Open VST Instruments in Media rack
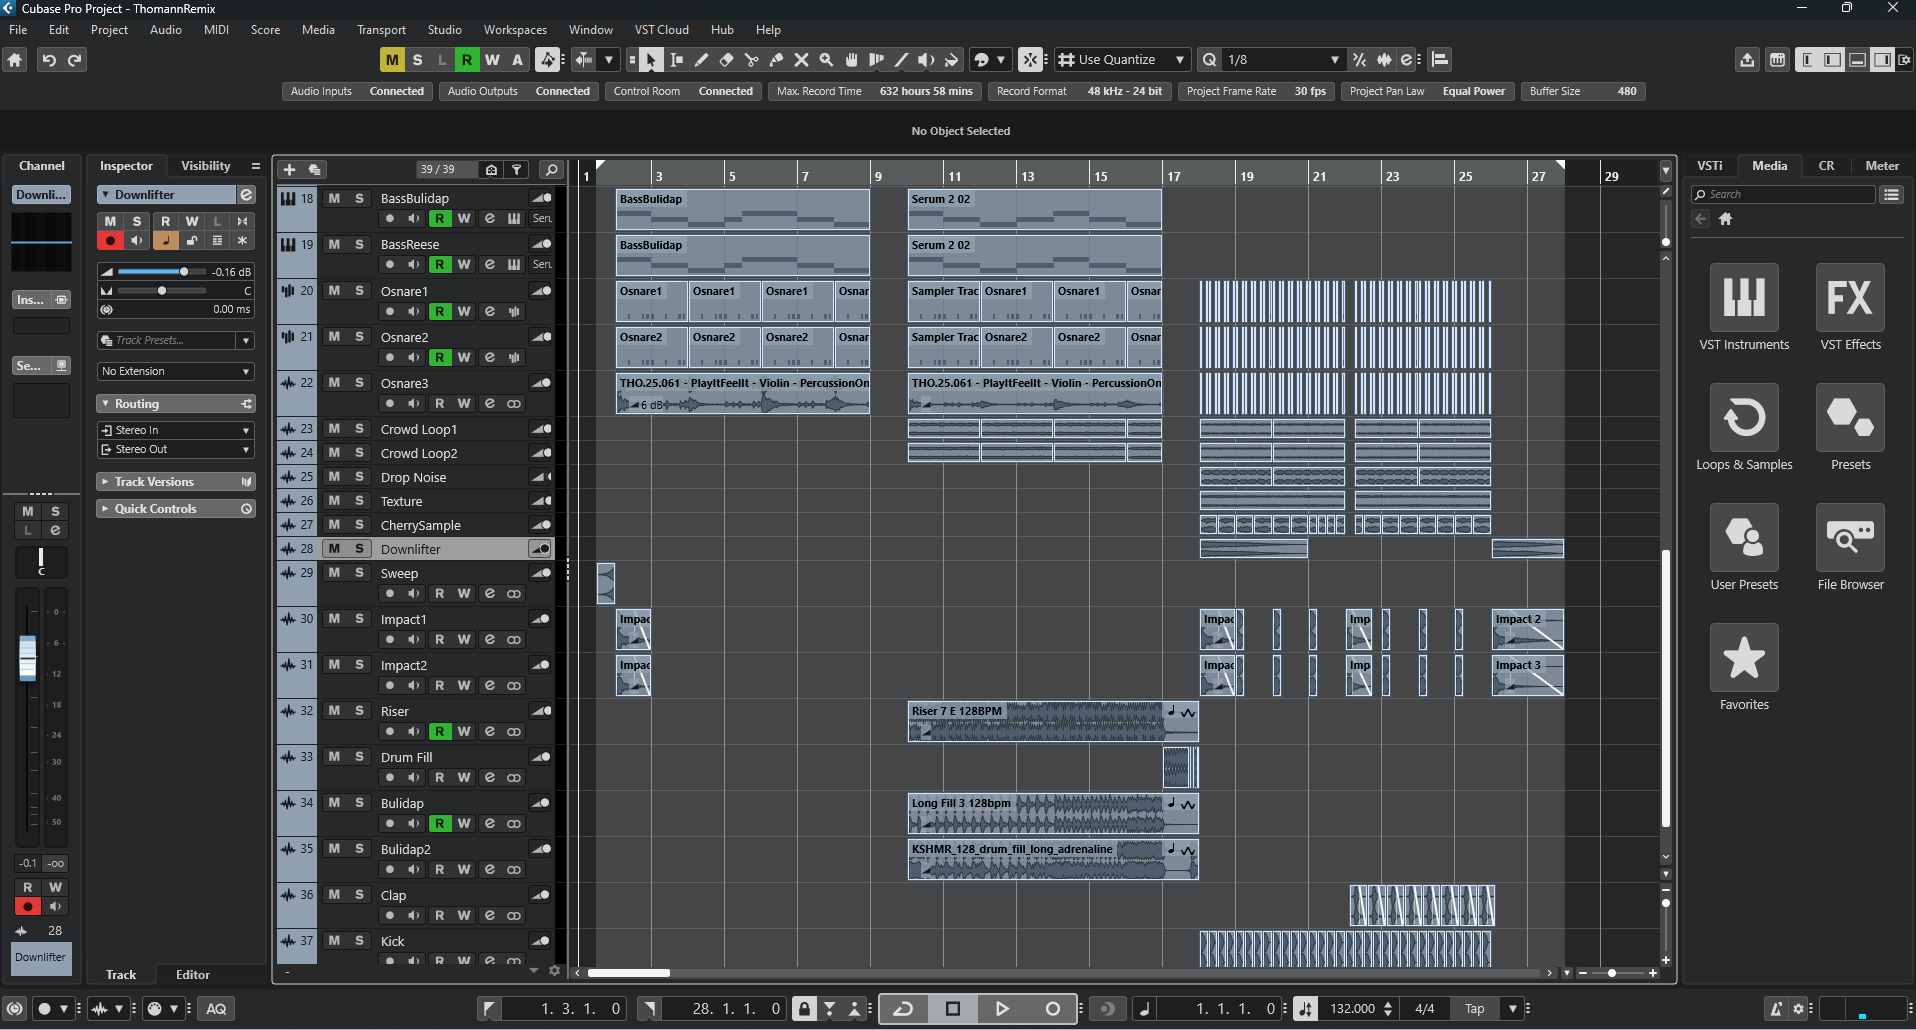1916x1030 pixels. pyautogui.click(x=1743, y=298)
